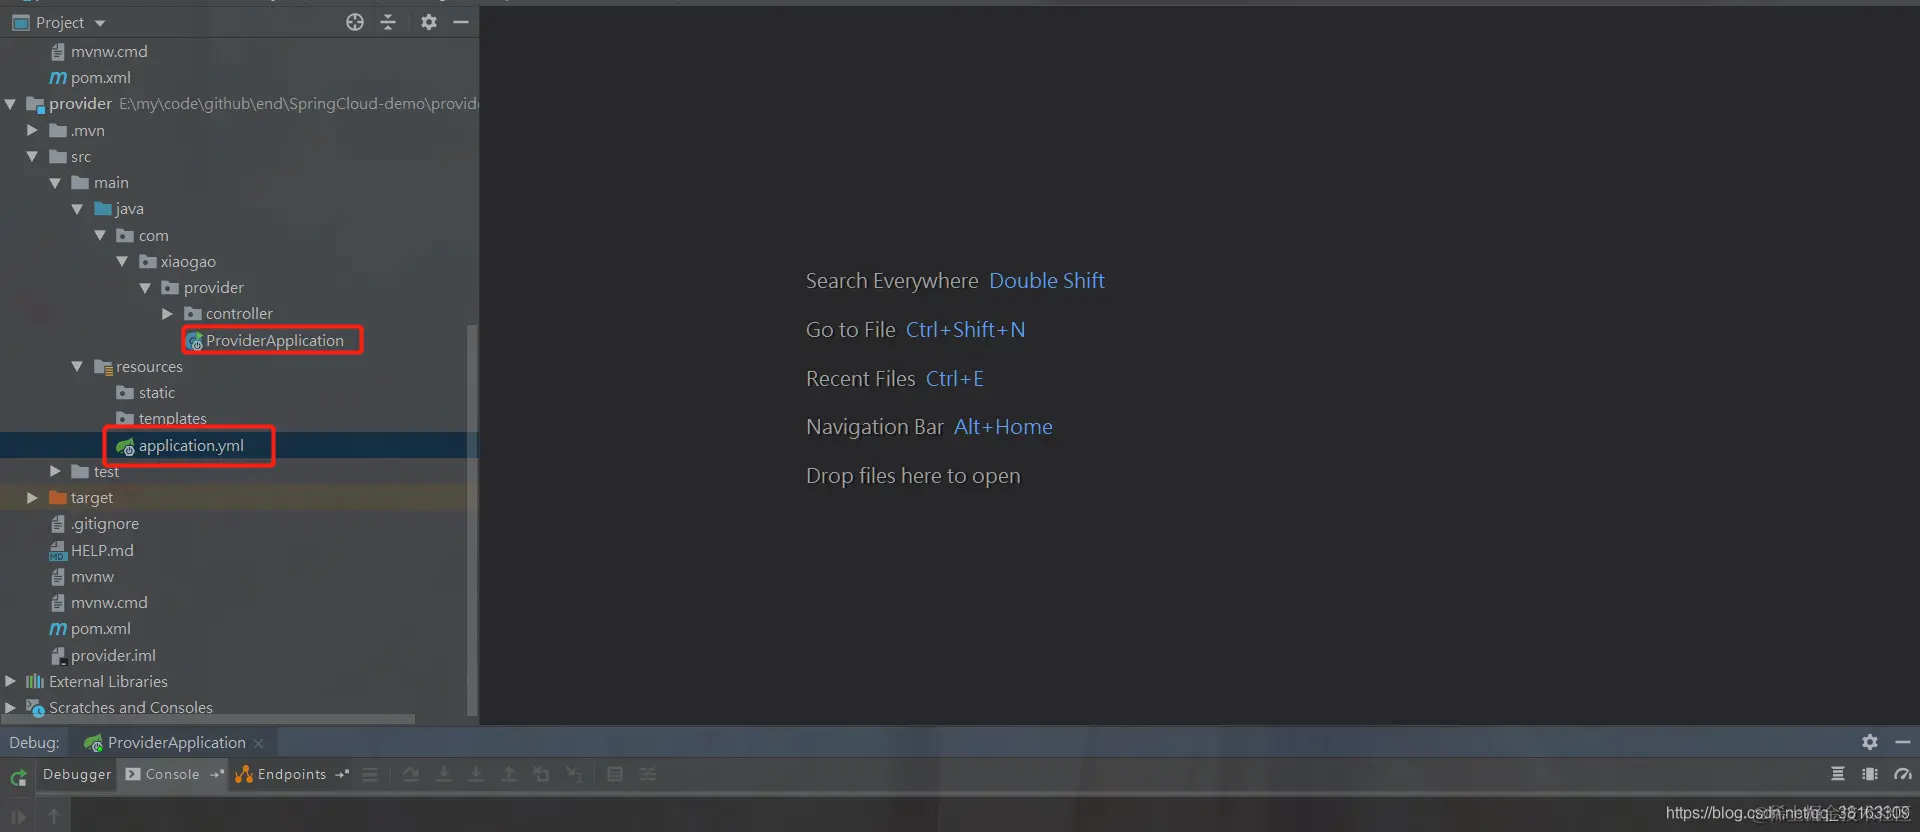This screenshot has width=1920, height=832.
Task: Select the .gitignore file
Action: click(104, 524)
